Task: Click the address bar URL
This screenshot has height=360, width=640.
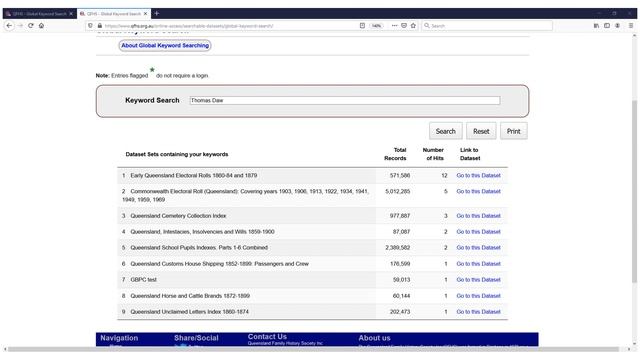Action: (x=189, y=26)
